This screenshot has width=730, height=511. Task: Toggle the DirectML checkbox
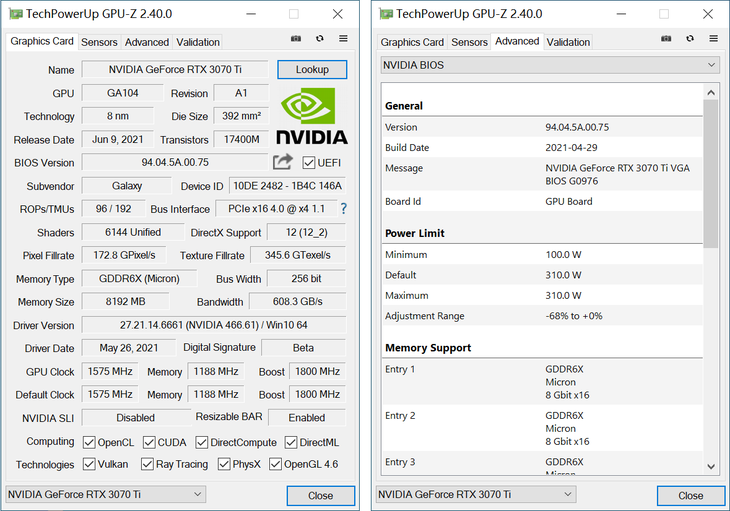pos(291,442)
